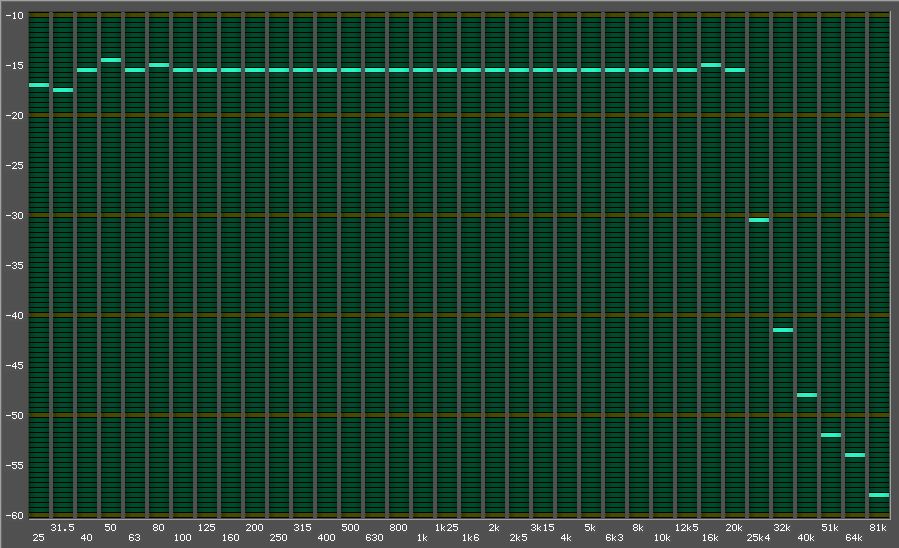
Task: Select the 250 Hz band label
Action: 278,538
